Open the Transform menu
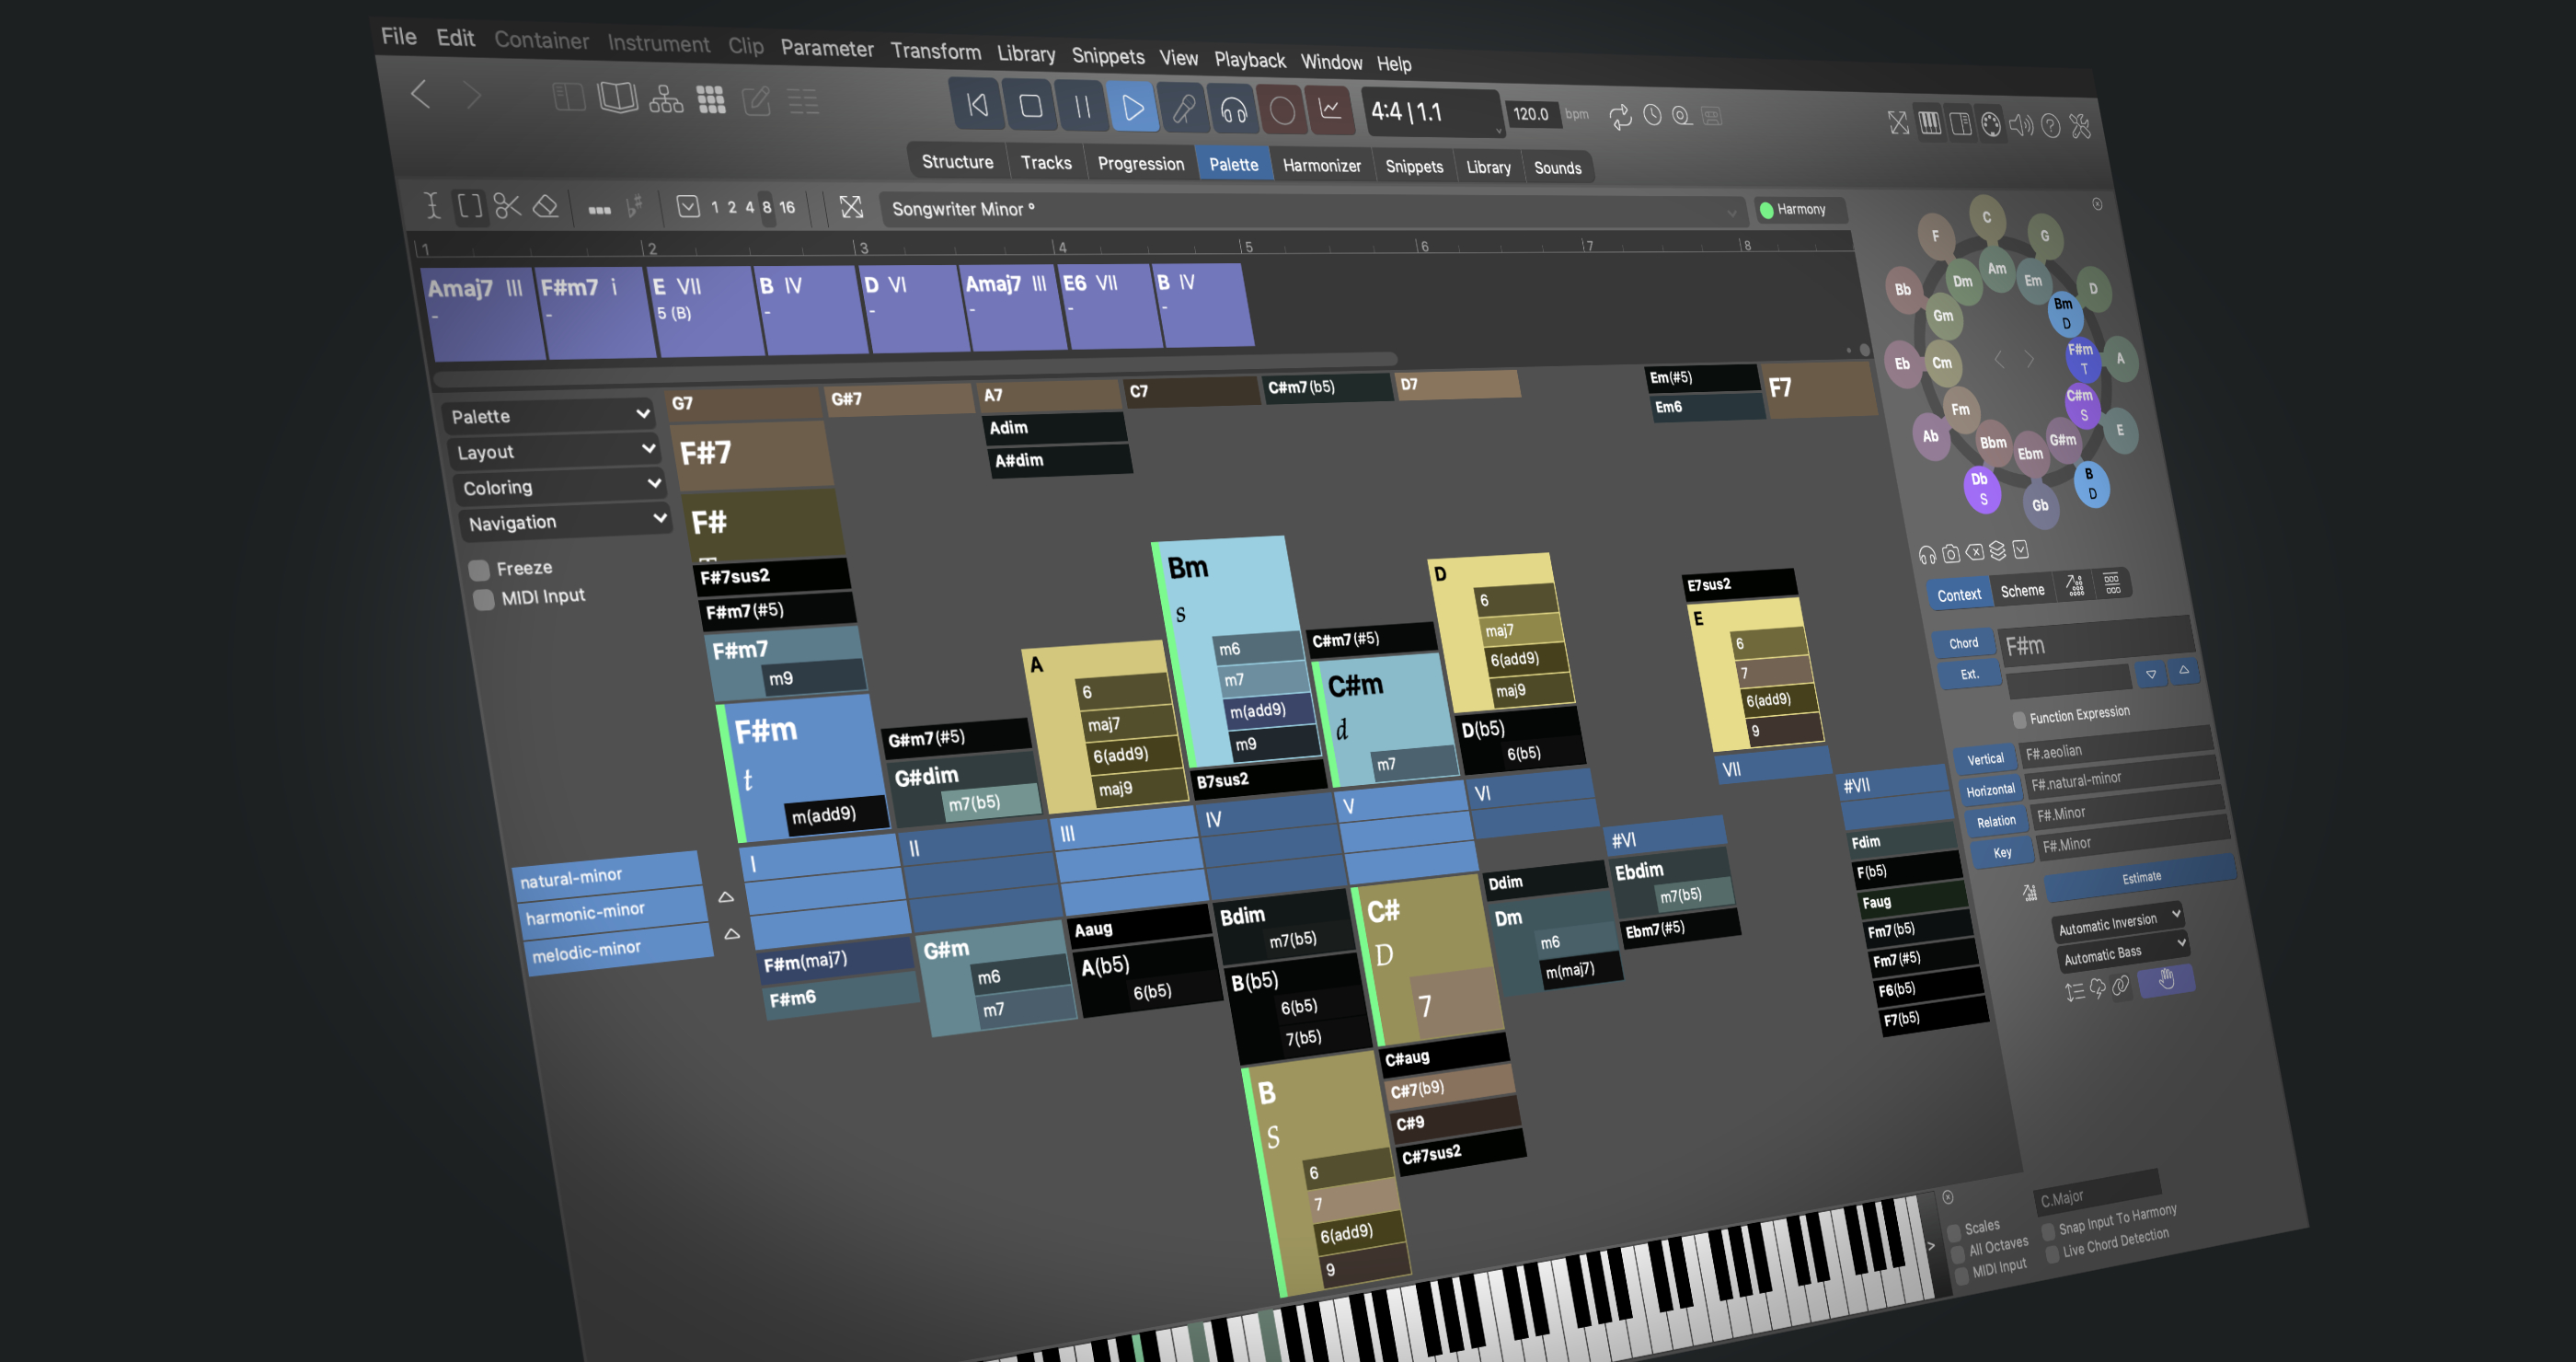This screenshot has width=2576, height=1362. [935, 51]
